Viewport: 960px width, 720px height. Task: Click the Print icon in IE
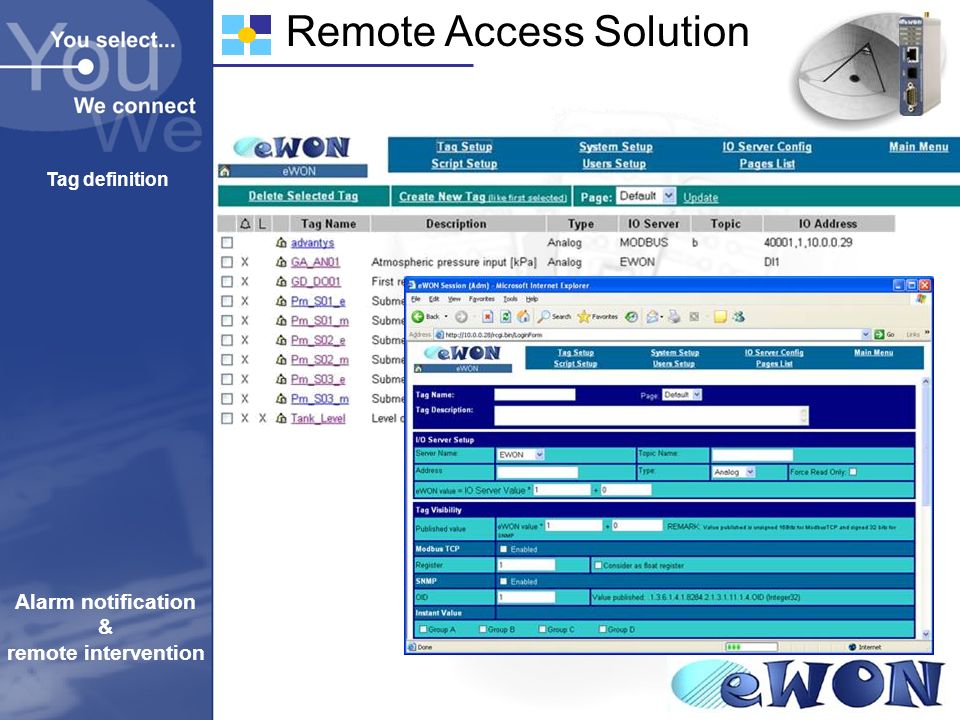coord(674,317)
